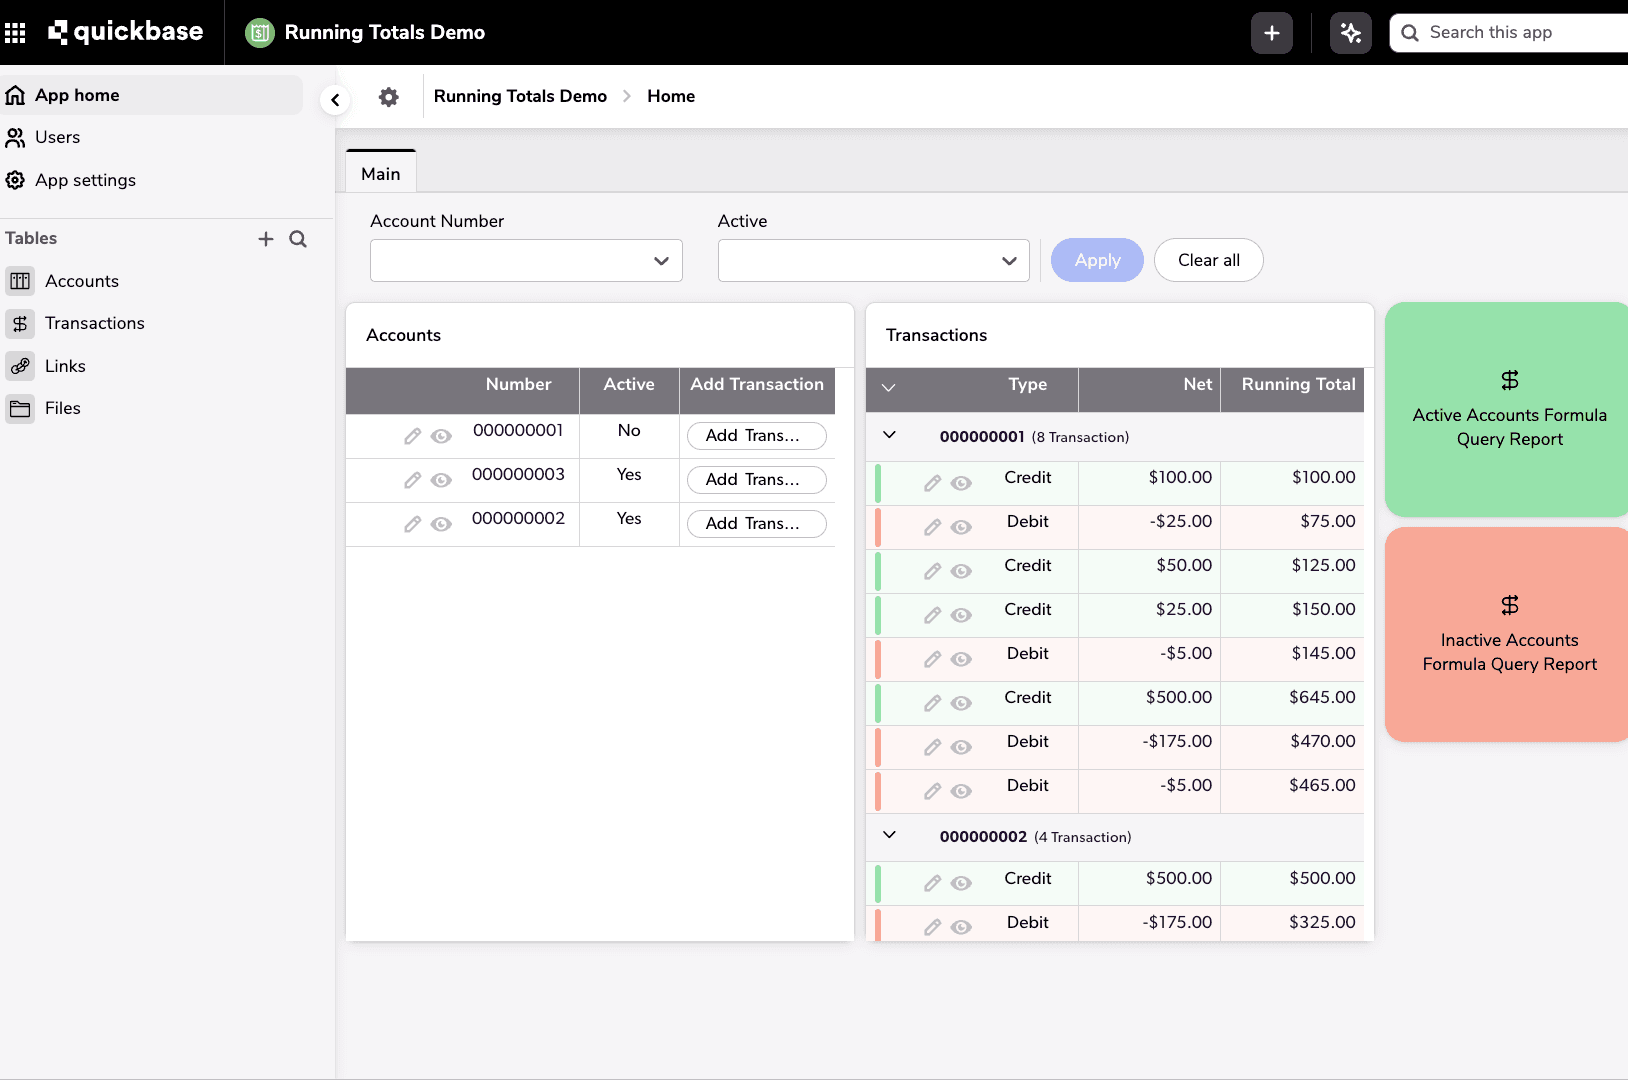The width and height of the screenshot is (1628, 1080).
Task: Open App settings from the sidebar
Action: (x=85, y=180)
